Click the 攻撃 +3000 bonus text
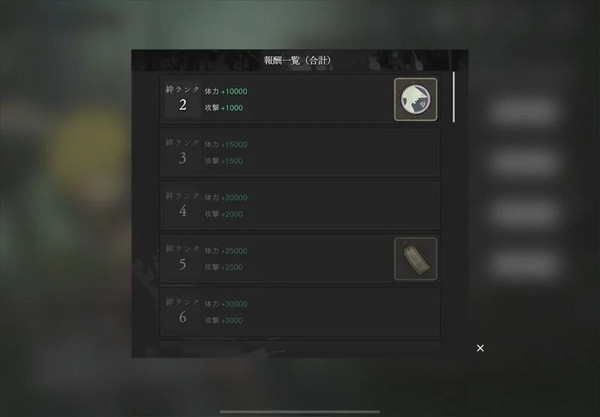 (x=223, y=320)
